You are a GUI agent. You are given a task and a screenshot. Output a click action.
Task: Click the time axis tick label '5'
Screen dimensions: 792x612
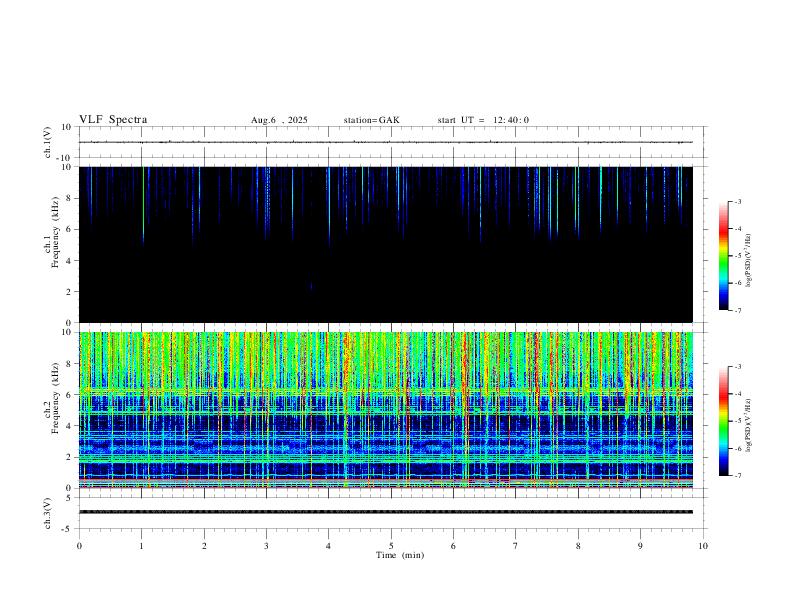[x=391, y=546]
